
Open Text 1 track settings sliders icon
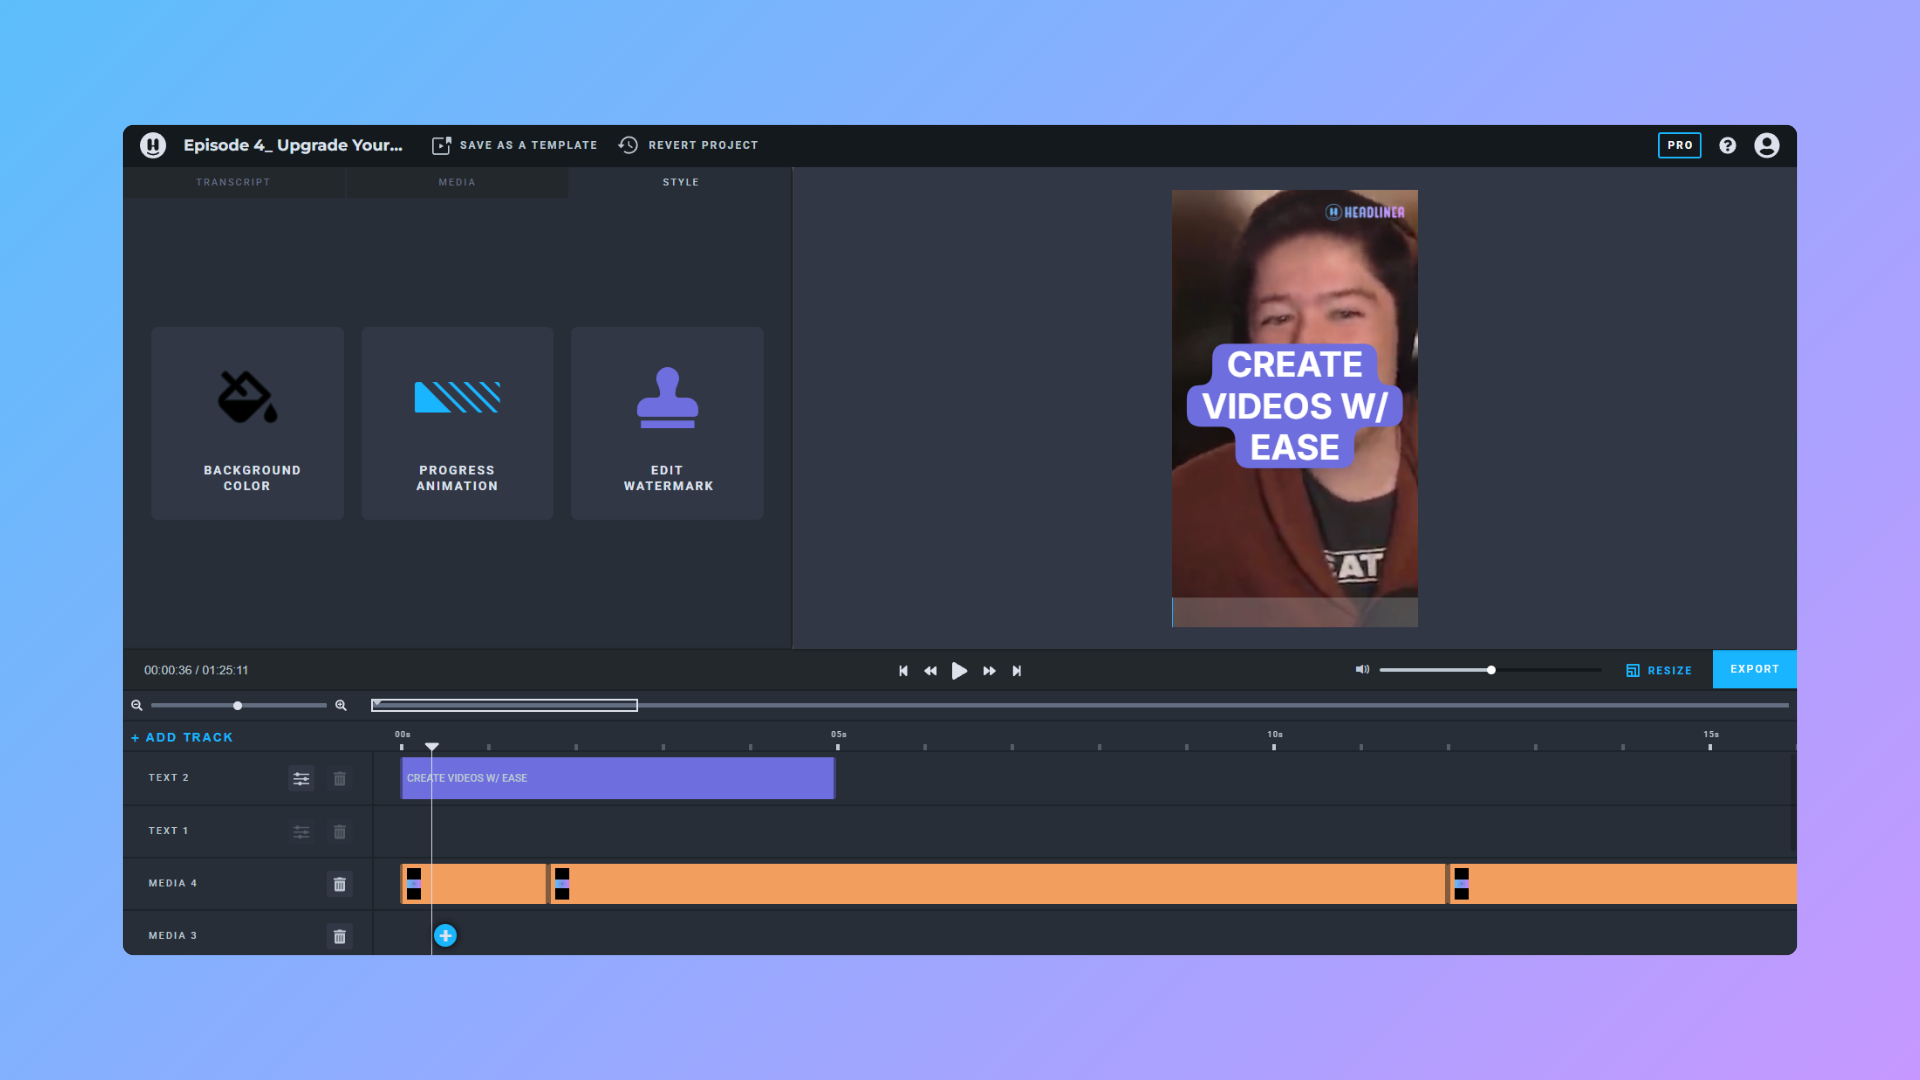pyautogui.click(x=301, y=831)
